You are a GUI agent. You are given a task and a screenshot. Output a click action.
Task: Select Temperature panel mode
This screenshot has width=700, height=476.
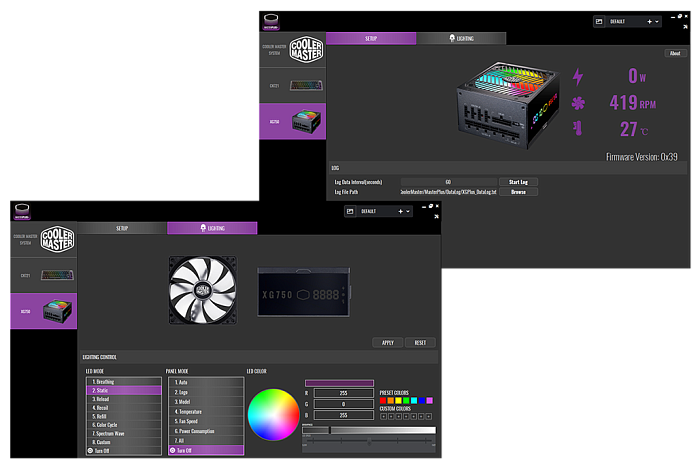point(206,412)
